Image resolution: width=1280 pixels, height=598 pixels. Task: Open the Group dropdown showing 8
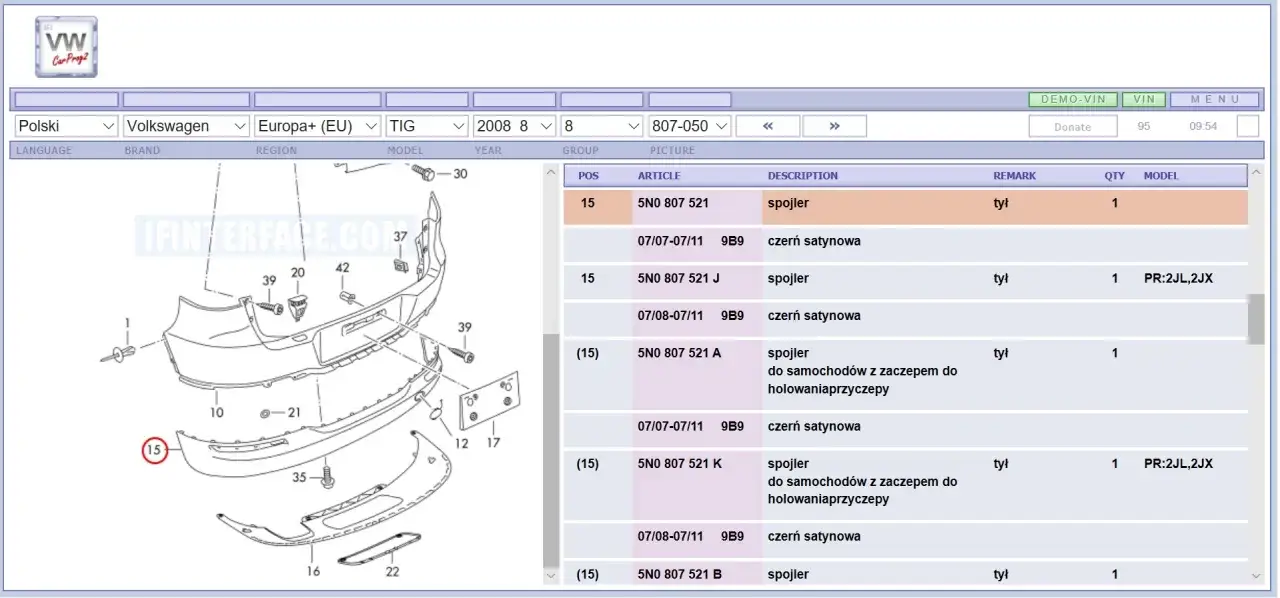pyautogui.click(x=601, y=126)
